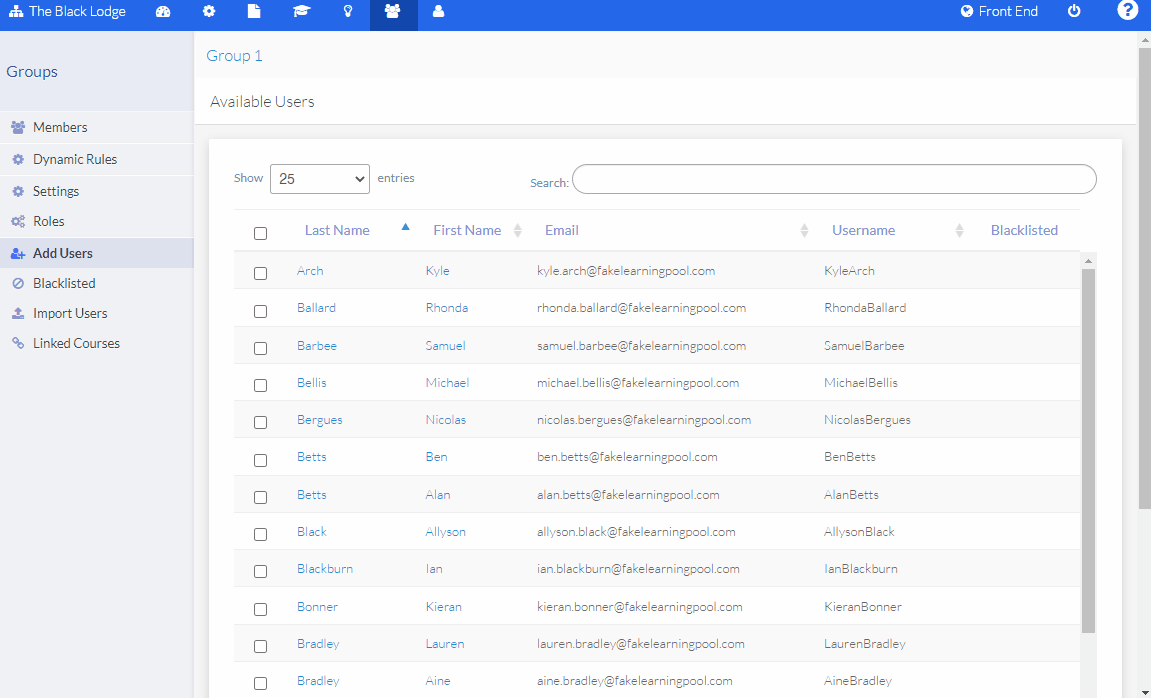
Task: Tick the checkbox for Kyle Arch
Action: coord(261,273)
